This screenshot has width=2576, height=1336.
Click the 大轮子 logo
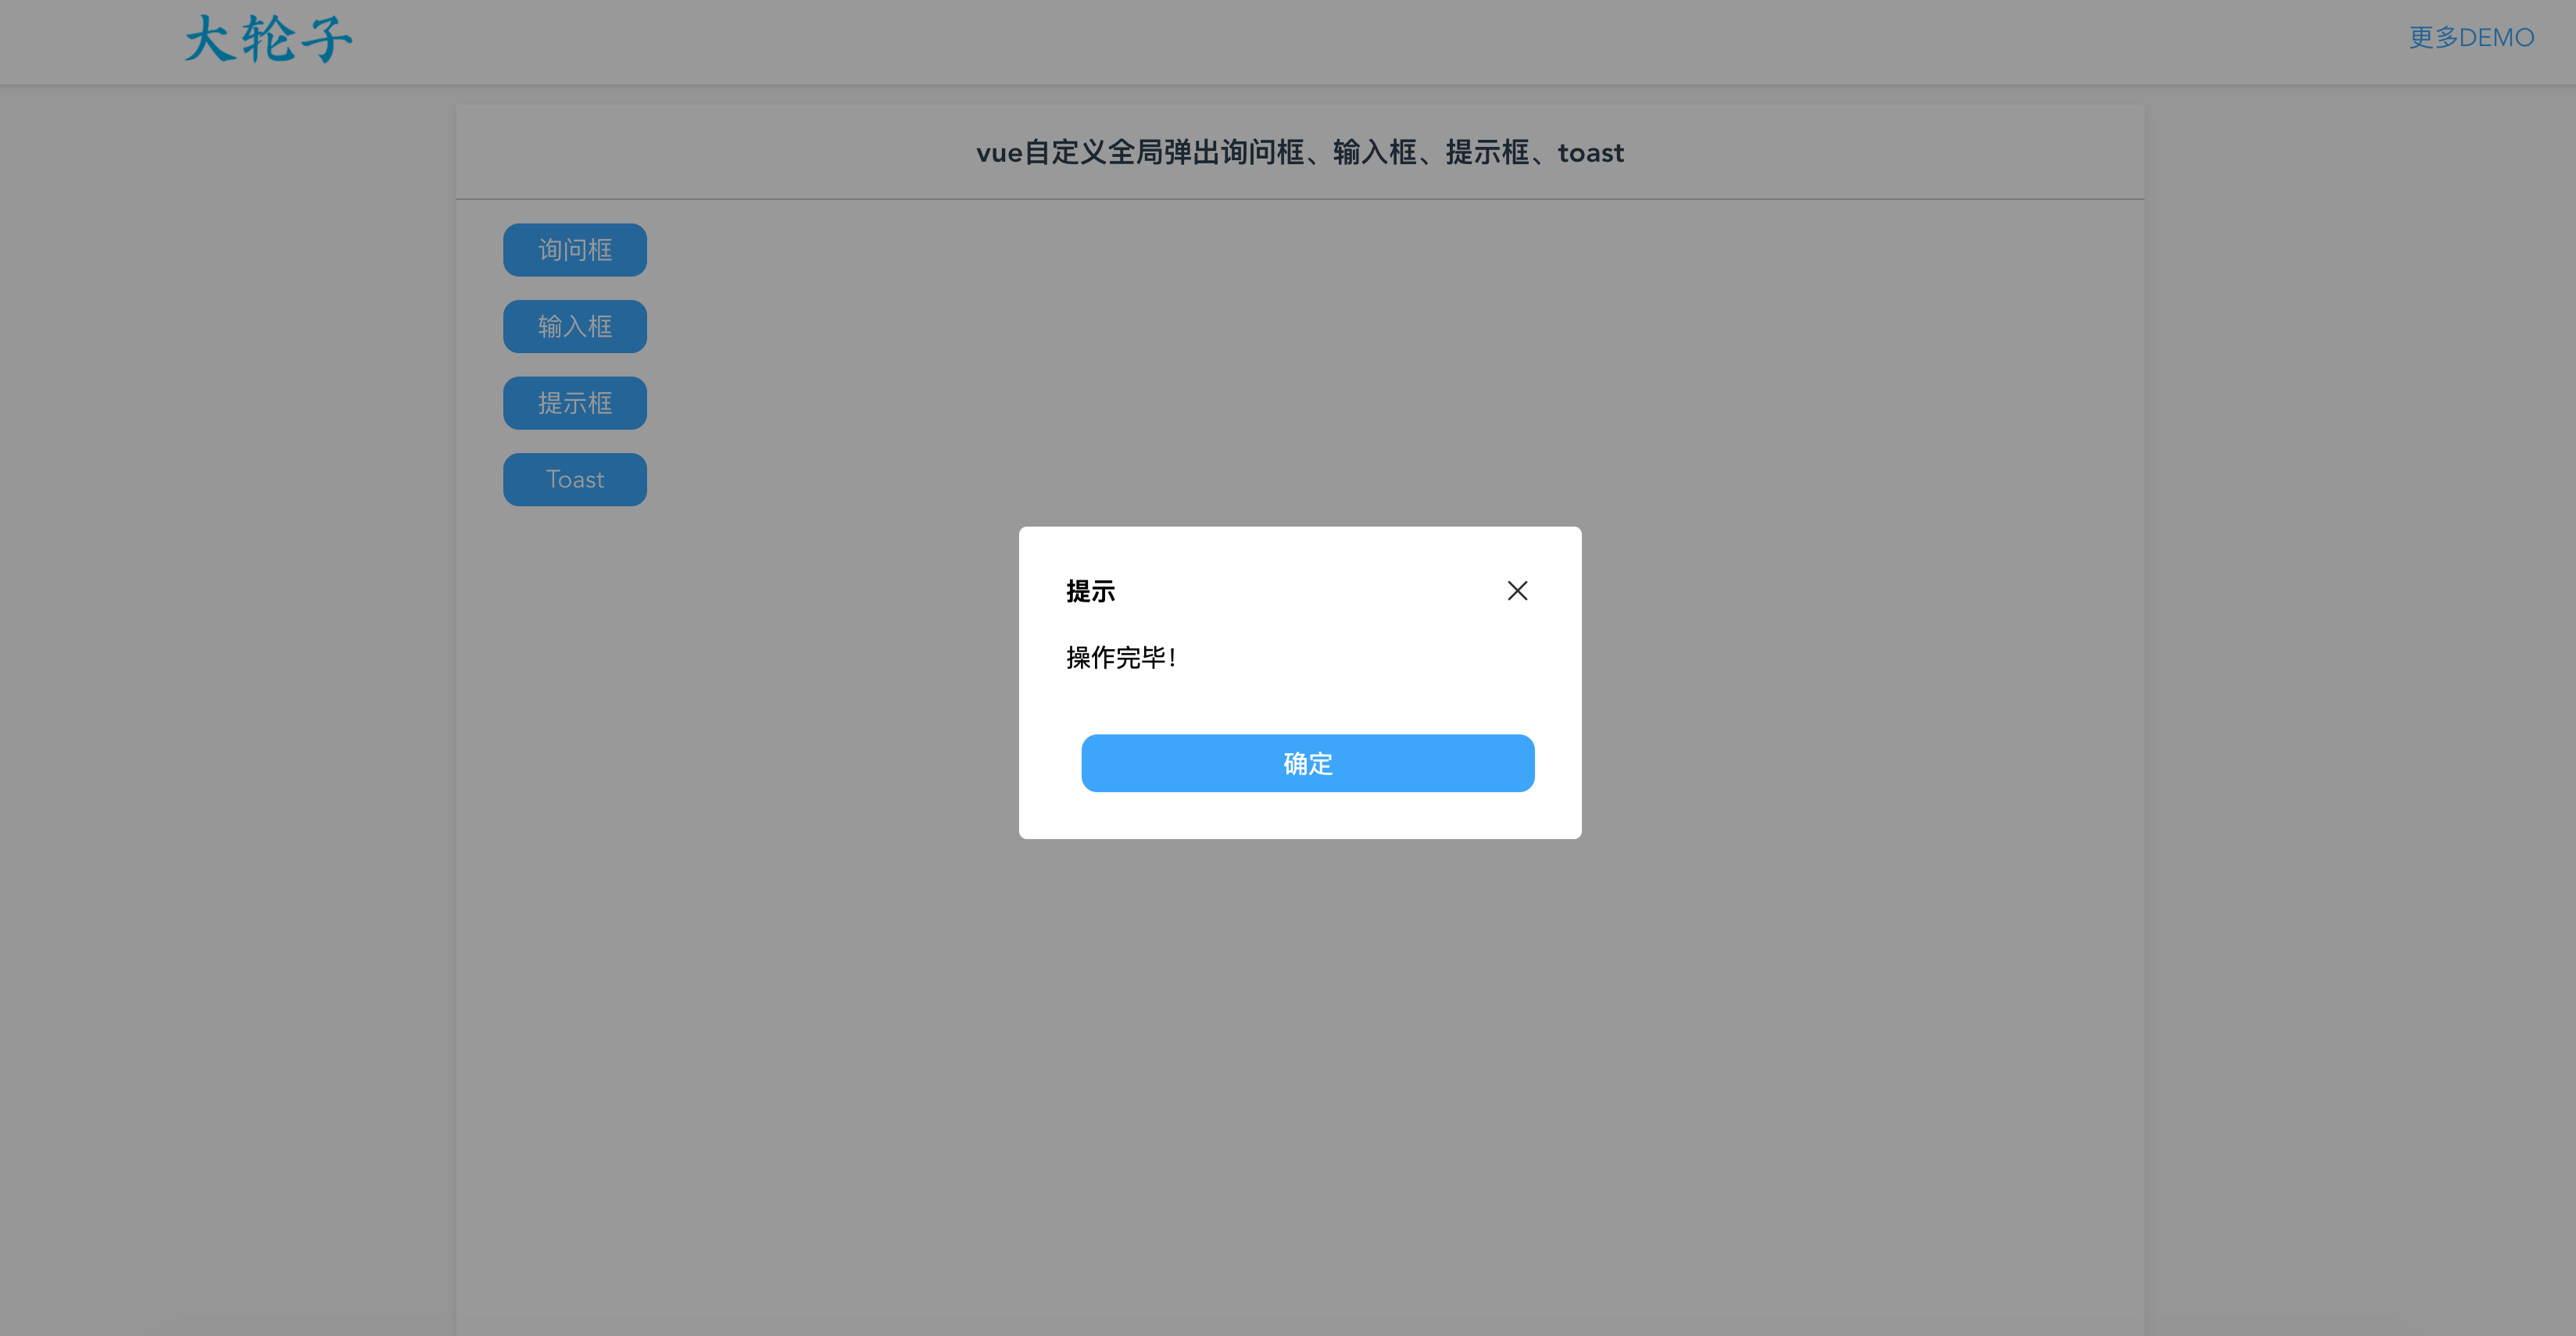[268, 40]
